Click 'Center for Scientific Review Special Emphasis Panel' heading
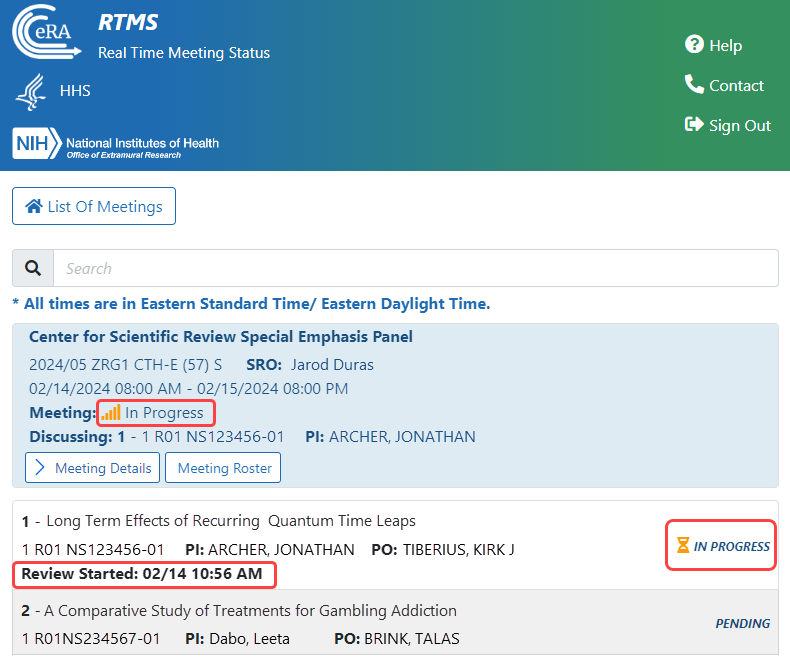Viewport: 790px width, 660px height. coord(221,337)
